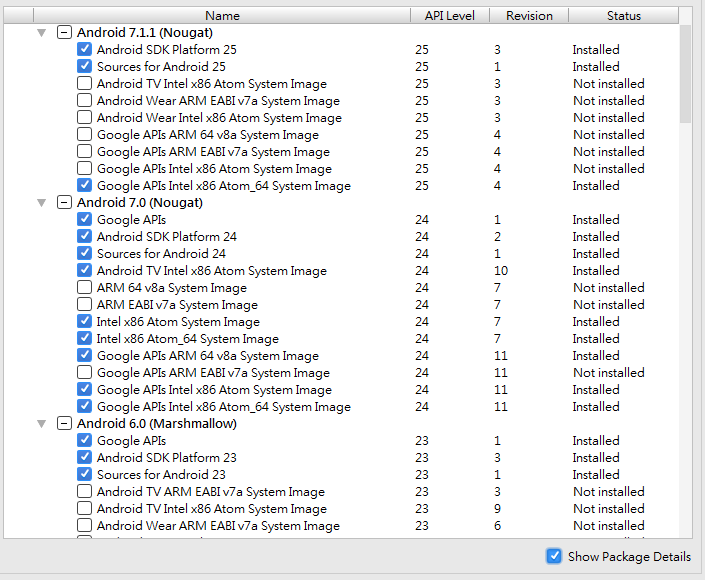705x580 pixels.
Task: Uncheck Sources for Android 24
Action: click(x=85, y=253)
